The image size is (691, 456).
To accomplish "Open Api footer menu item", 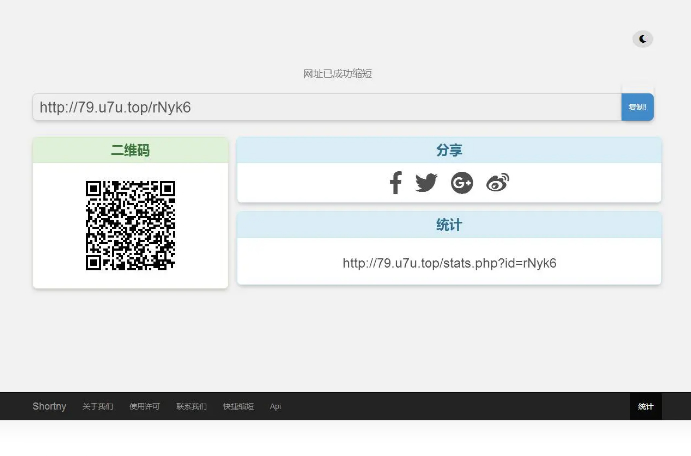I will click(275, 406).
